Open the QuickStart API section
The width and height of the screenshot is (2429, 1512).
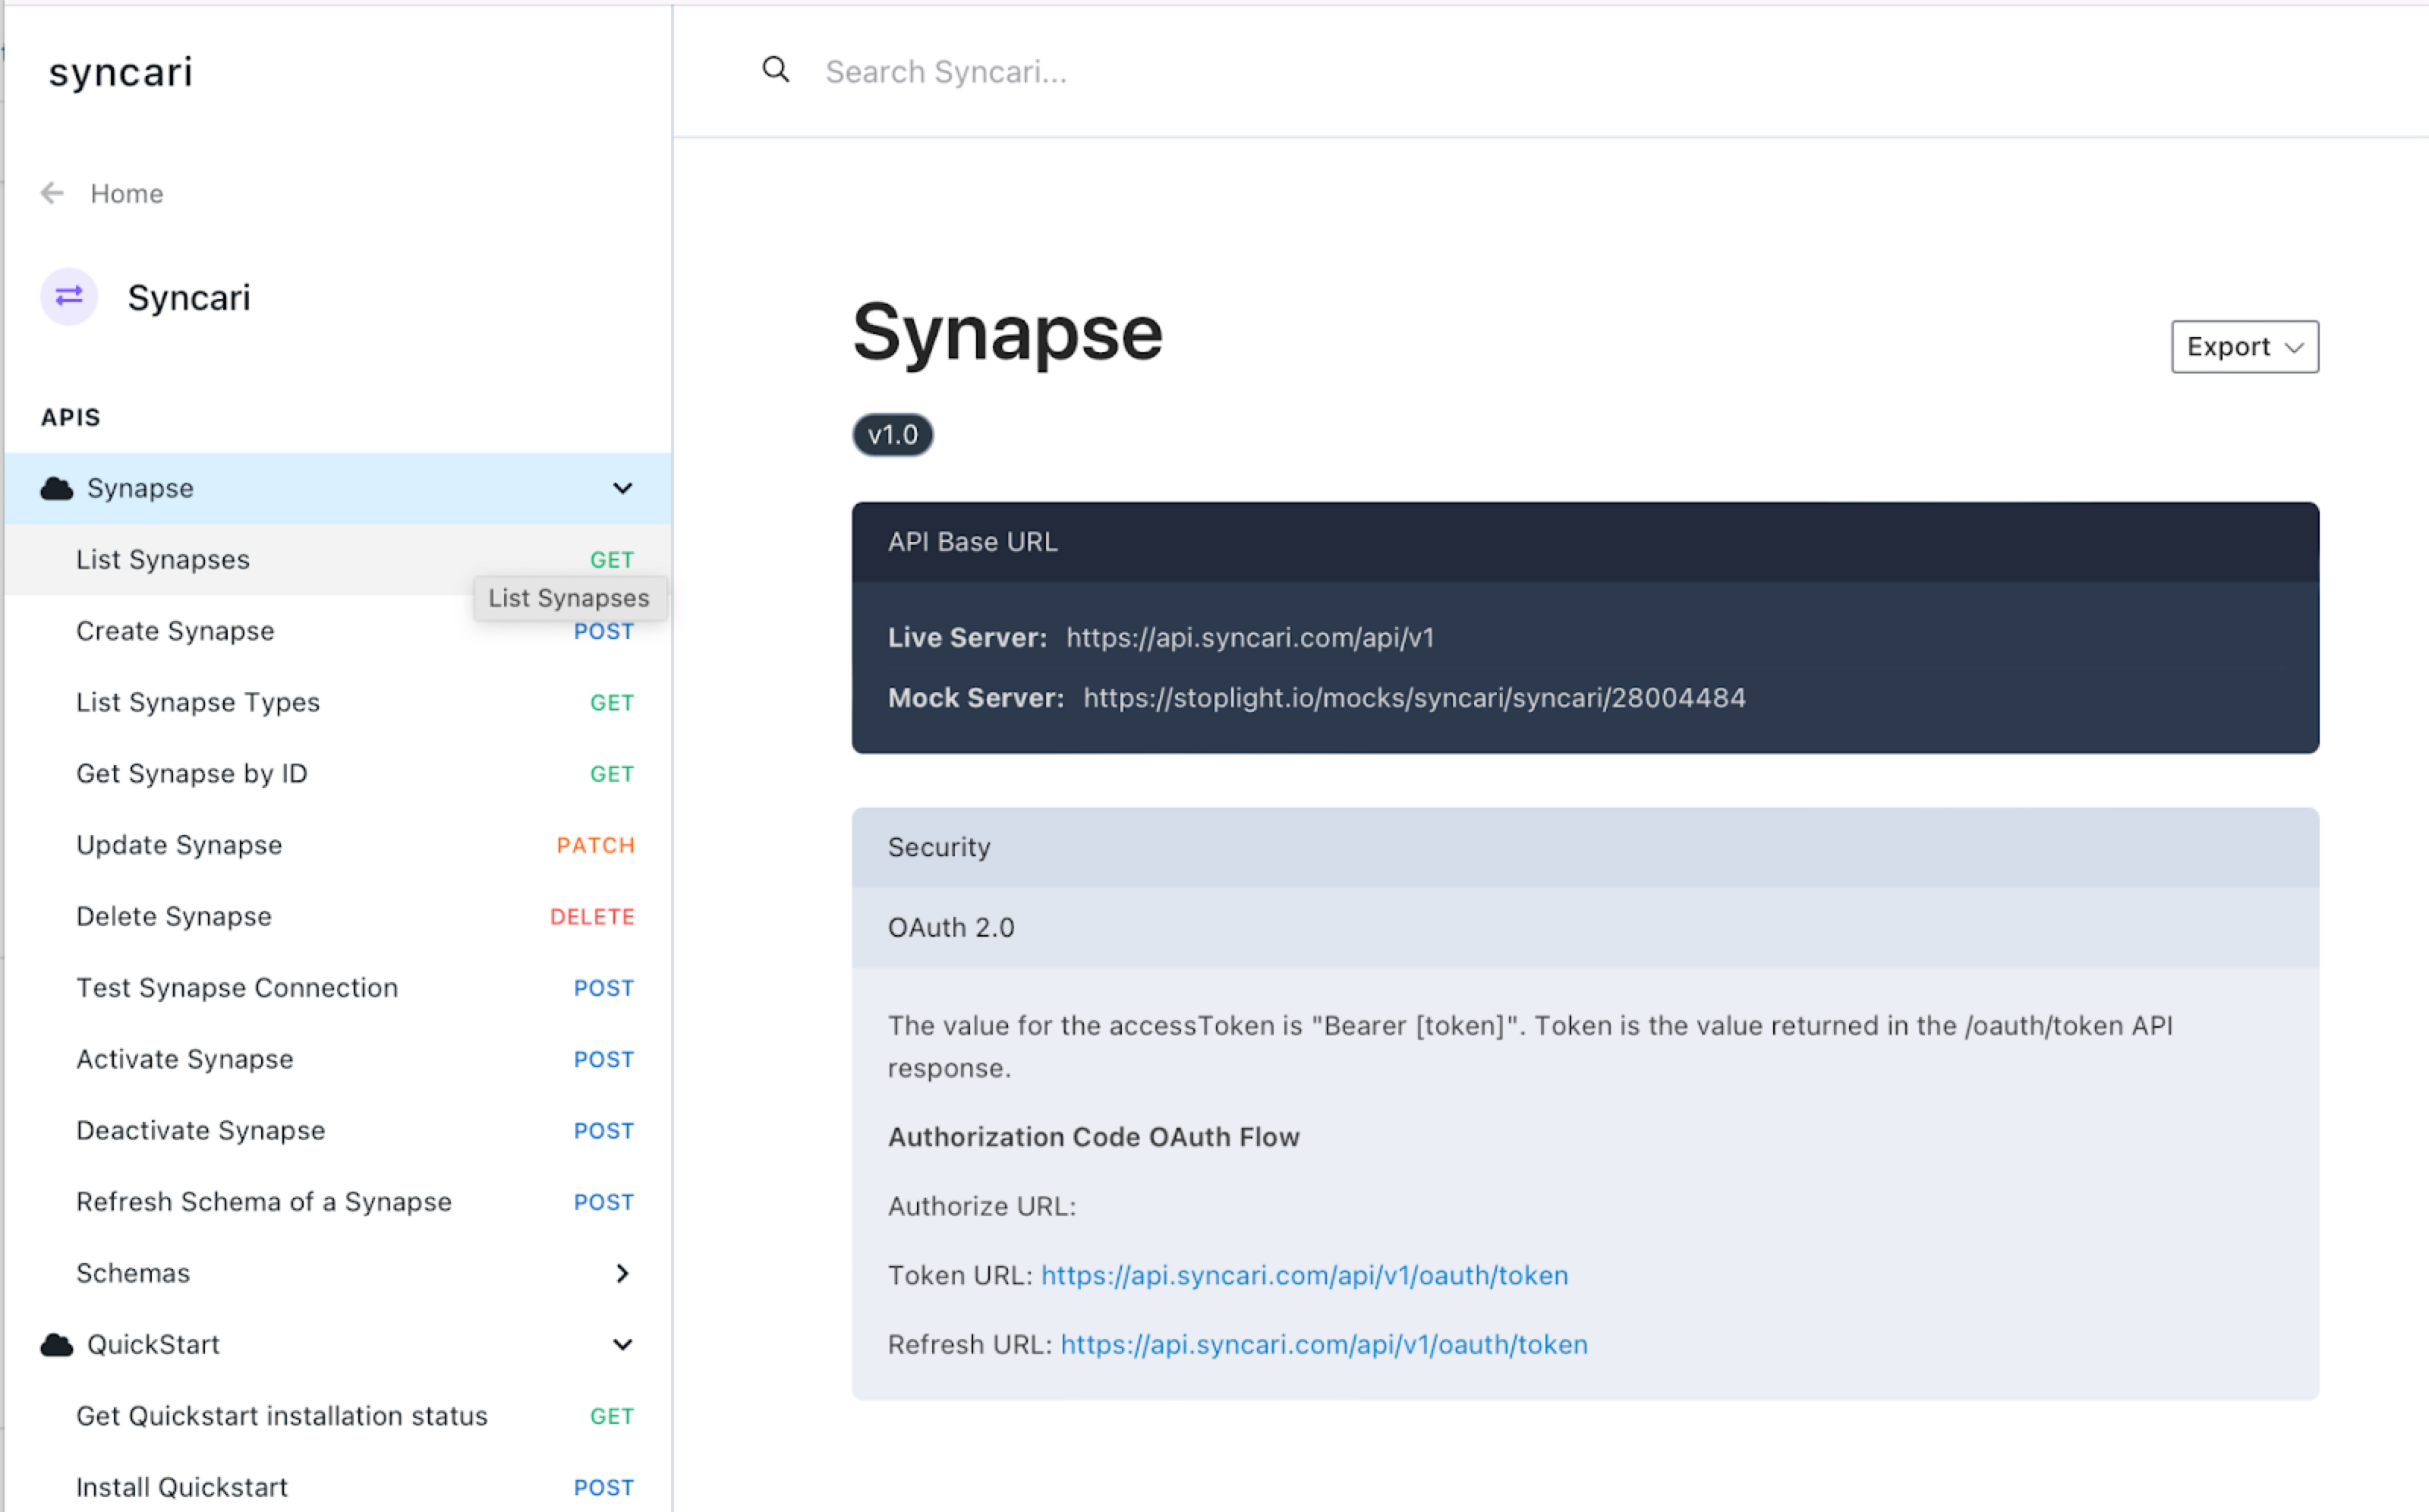coord(338,1345)
